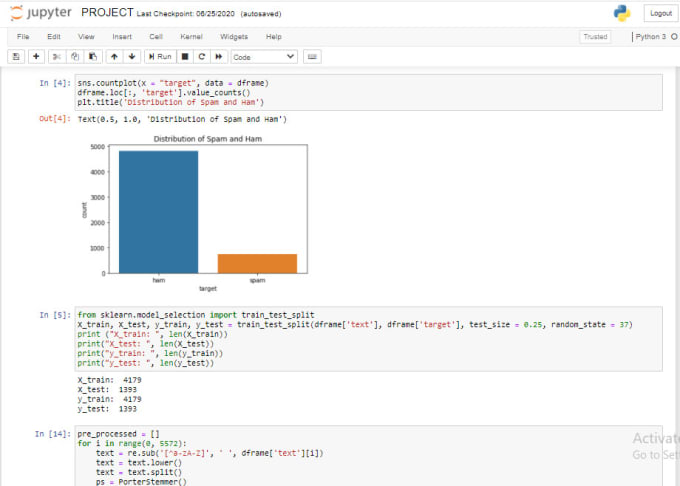
Task: Restart the kernel icon
Action: pyautogui.click(x=202, y=56)
